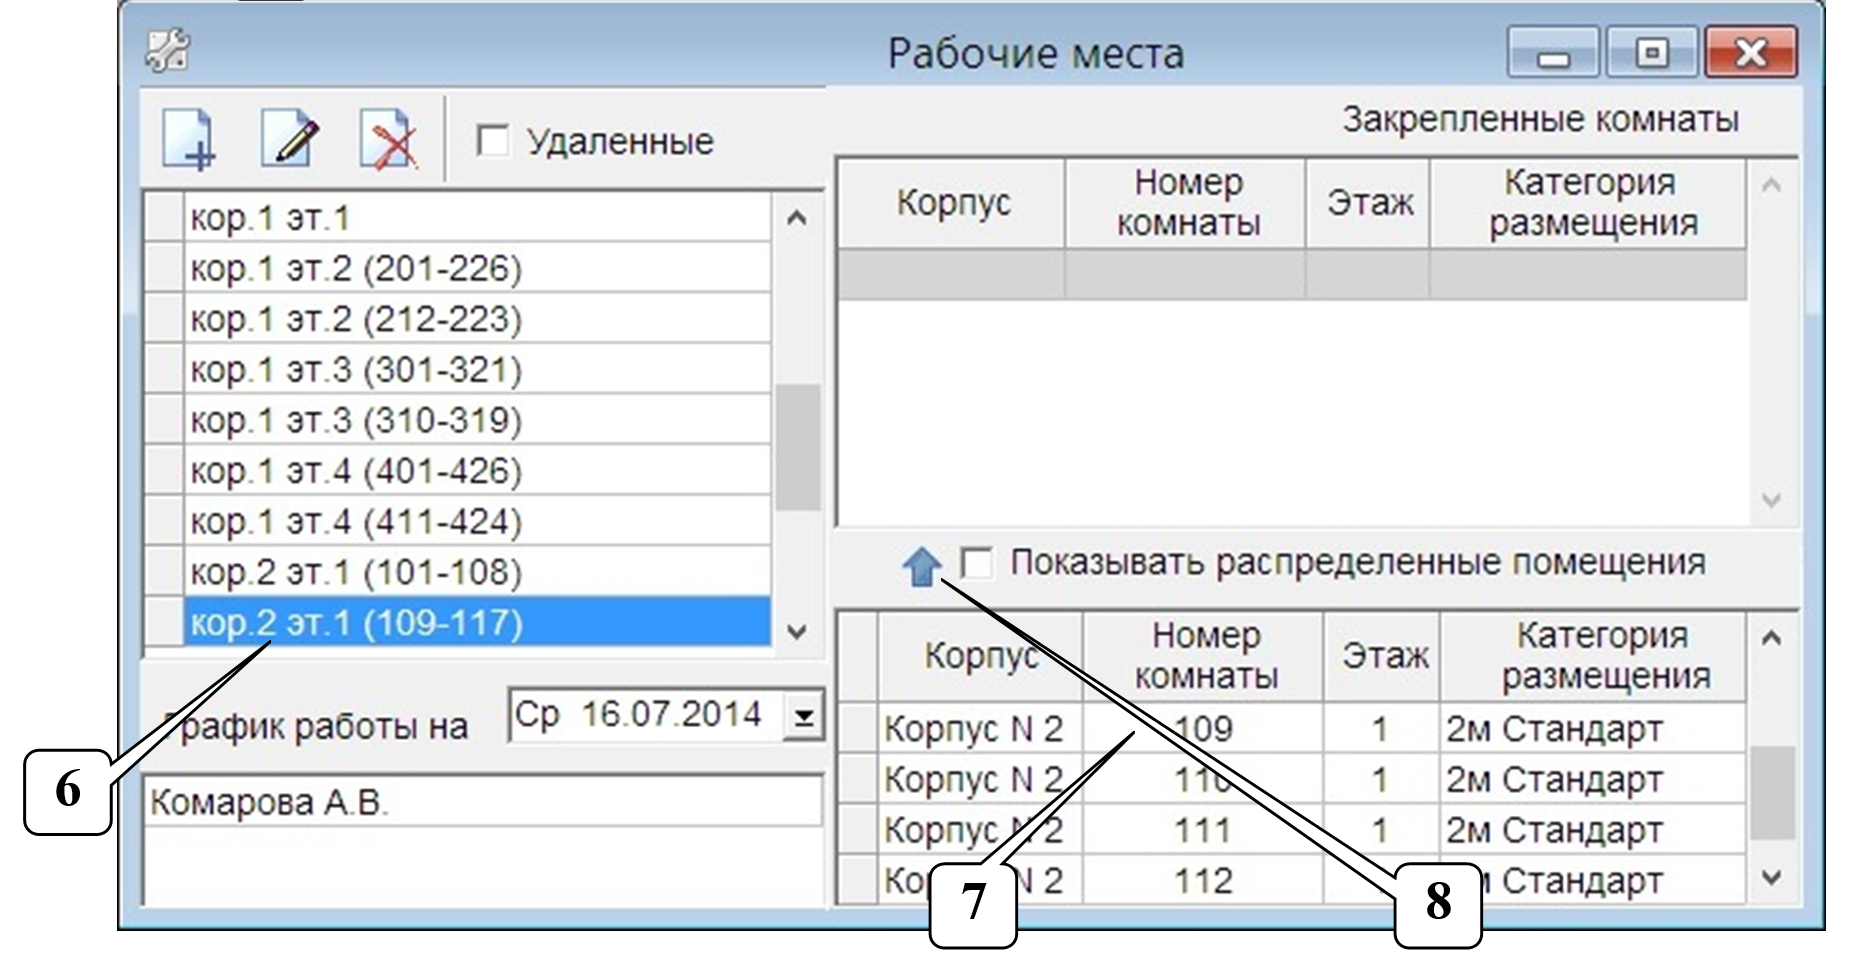Viewport: 1852px width, 965px height.
Task: Select workplace кор.1 эт.2 (201-226)
Action: click(x=476, y=268)
